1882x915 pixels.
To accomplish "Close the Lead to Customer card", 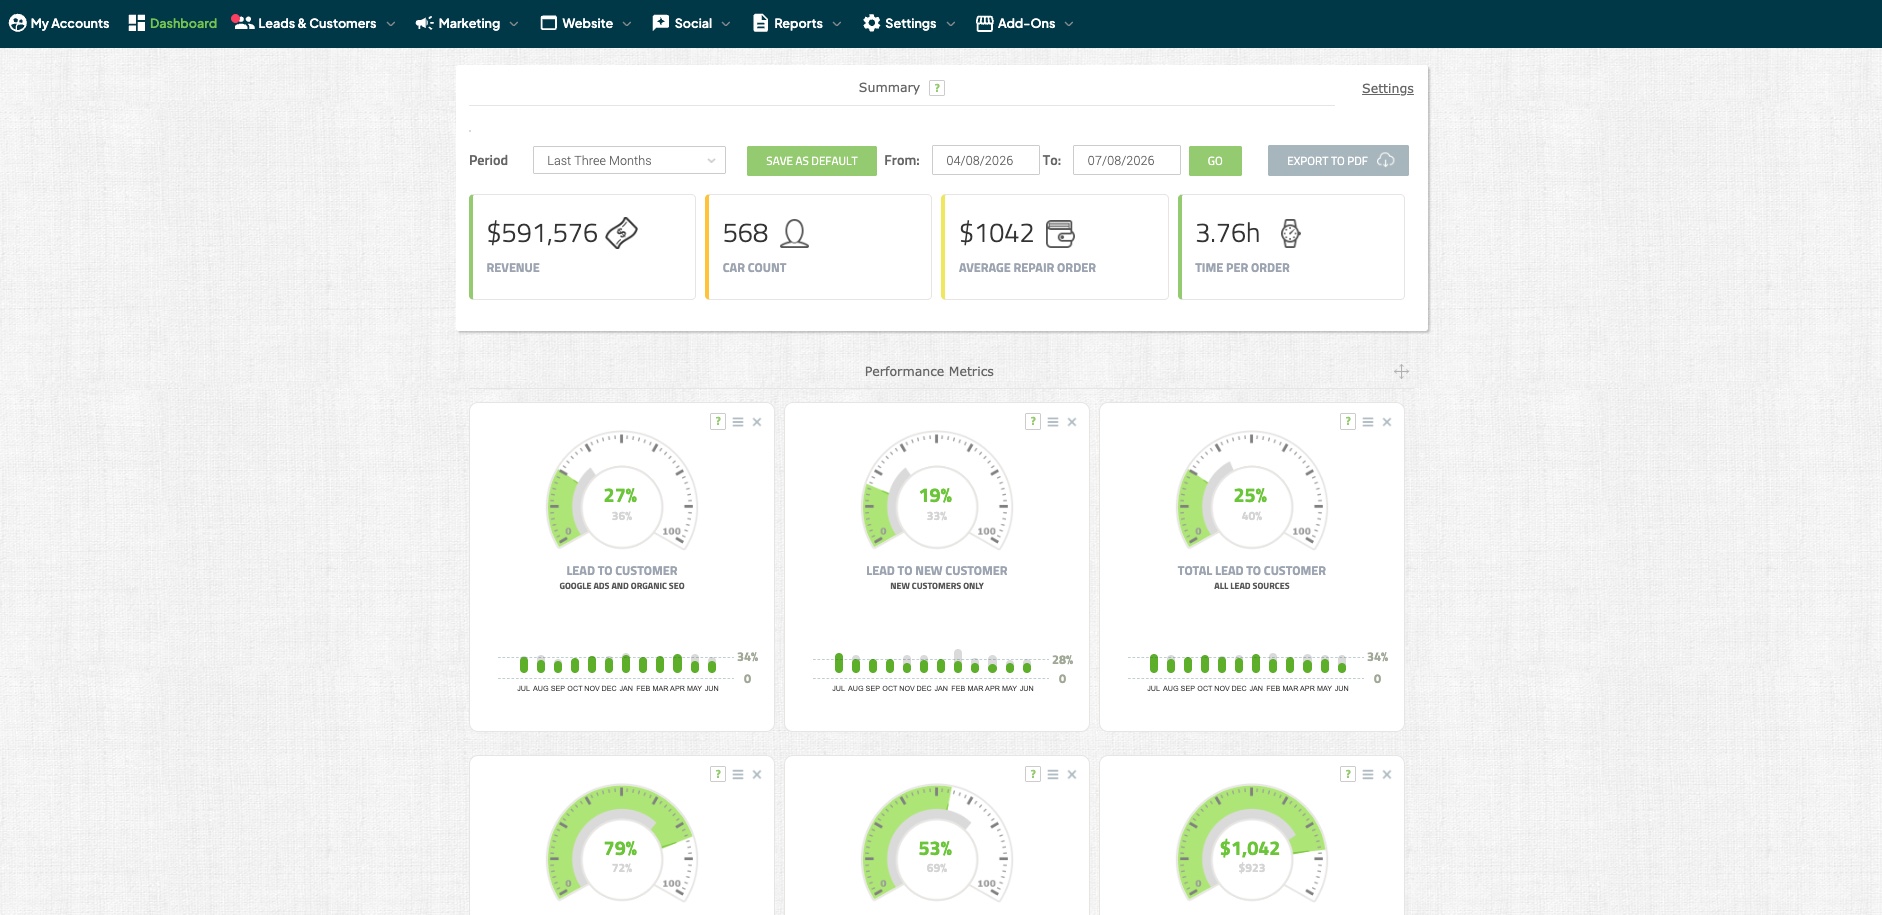I will (x=757, y=422).
